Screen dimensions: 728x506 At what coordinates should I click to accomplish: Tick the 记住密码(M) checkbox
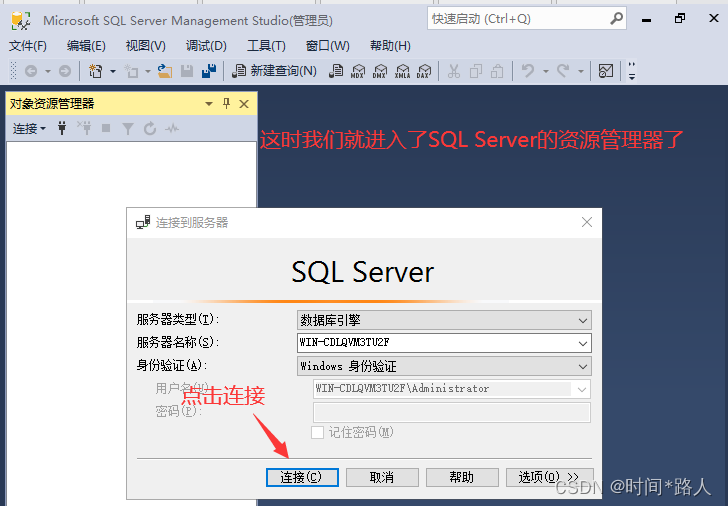(x=318, y=433)
